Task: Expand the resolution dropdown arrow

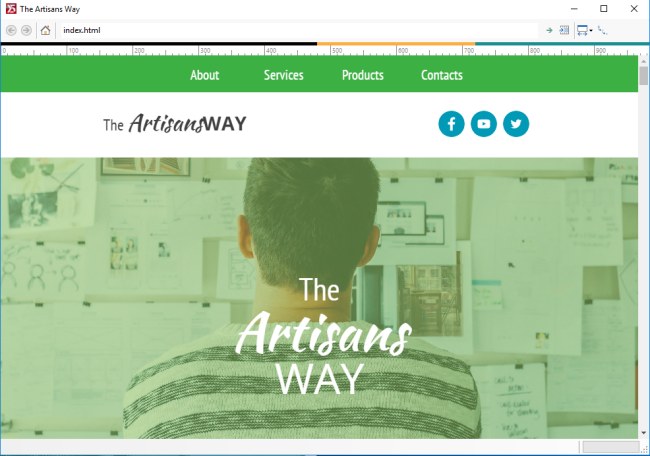Action: [x=591, y=30]
